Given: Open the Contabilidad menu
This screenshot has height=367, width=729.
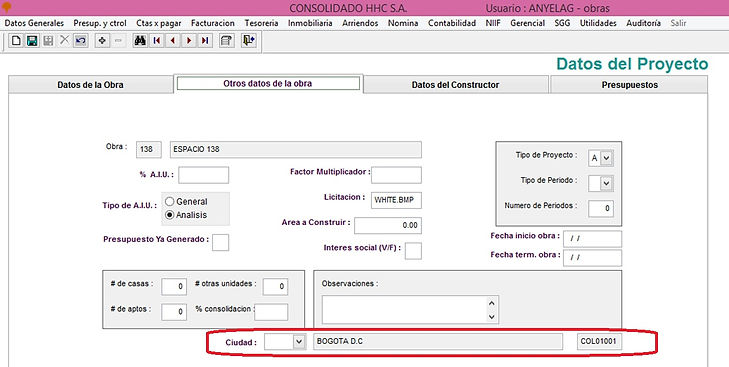Looking at the screenshot, I should pyautogui.click(x=452, y=23).
